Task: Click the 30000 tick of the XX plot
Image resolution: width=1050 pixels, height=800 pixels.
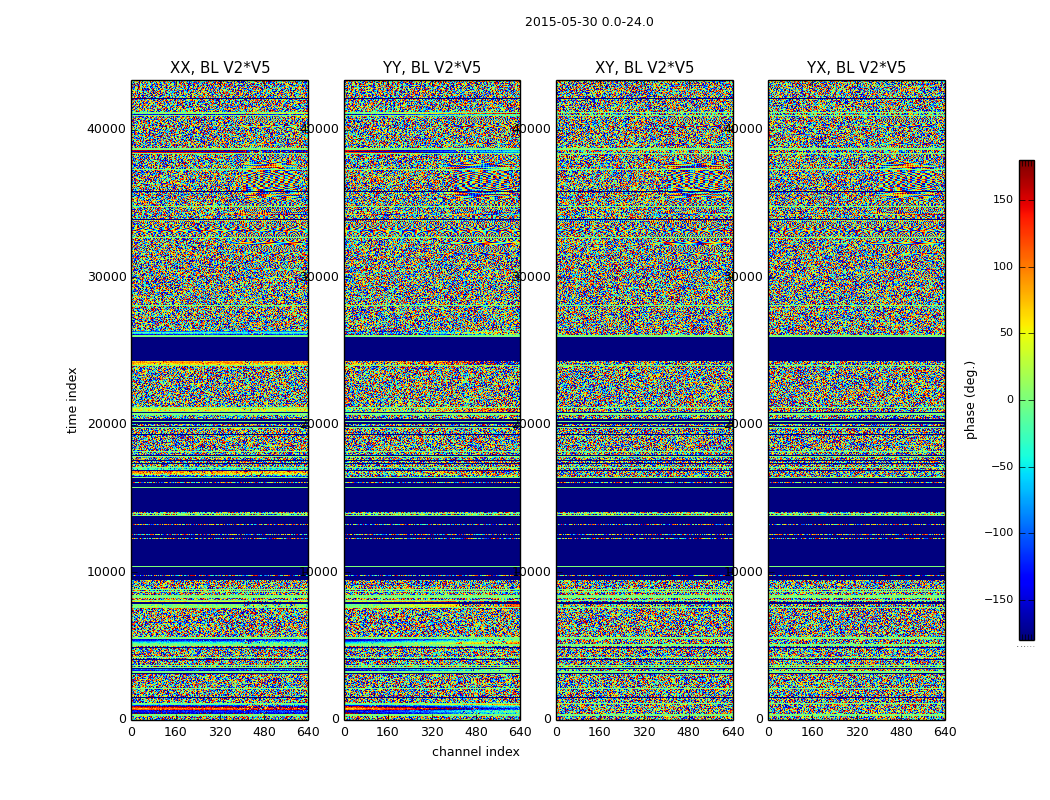Action: tap(107, 277)
